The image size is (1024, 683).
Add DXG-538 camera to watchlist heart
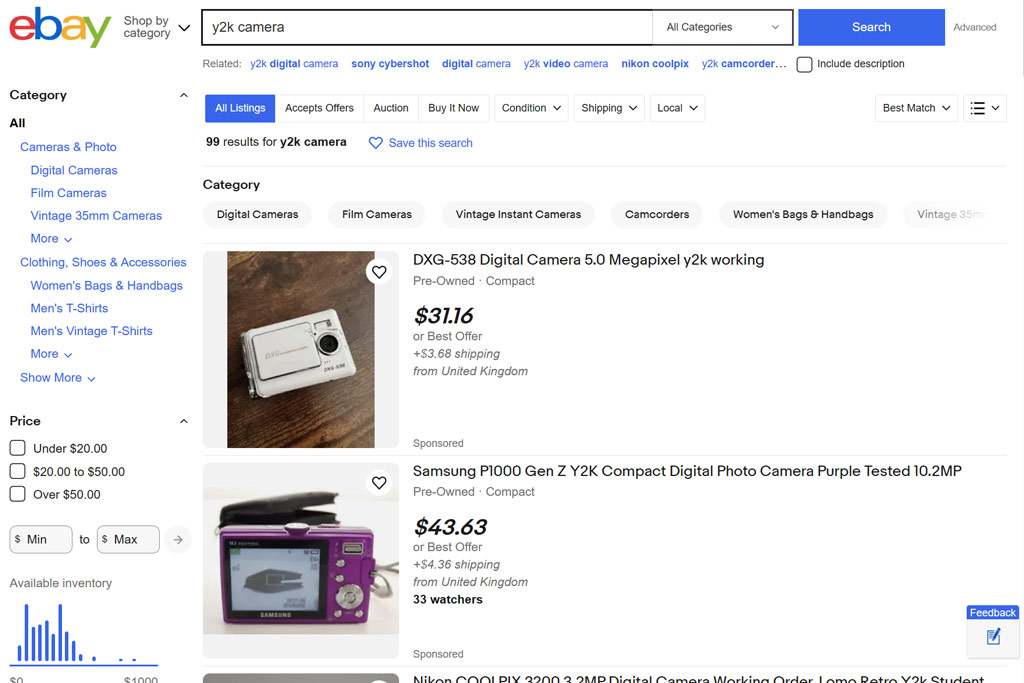tap(379, 272)
